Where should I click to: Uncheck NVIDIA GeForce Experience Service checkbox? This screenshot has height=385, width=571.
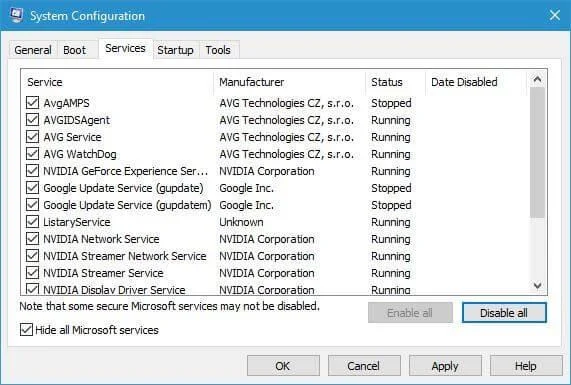tap(32, 170)
